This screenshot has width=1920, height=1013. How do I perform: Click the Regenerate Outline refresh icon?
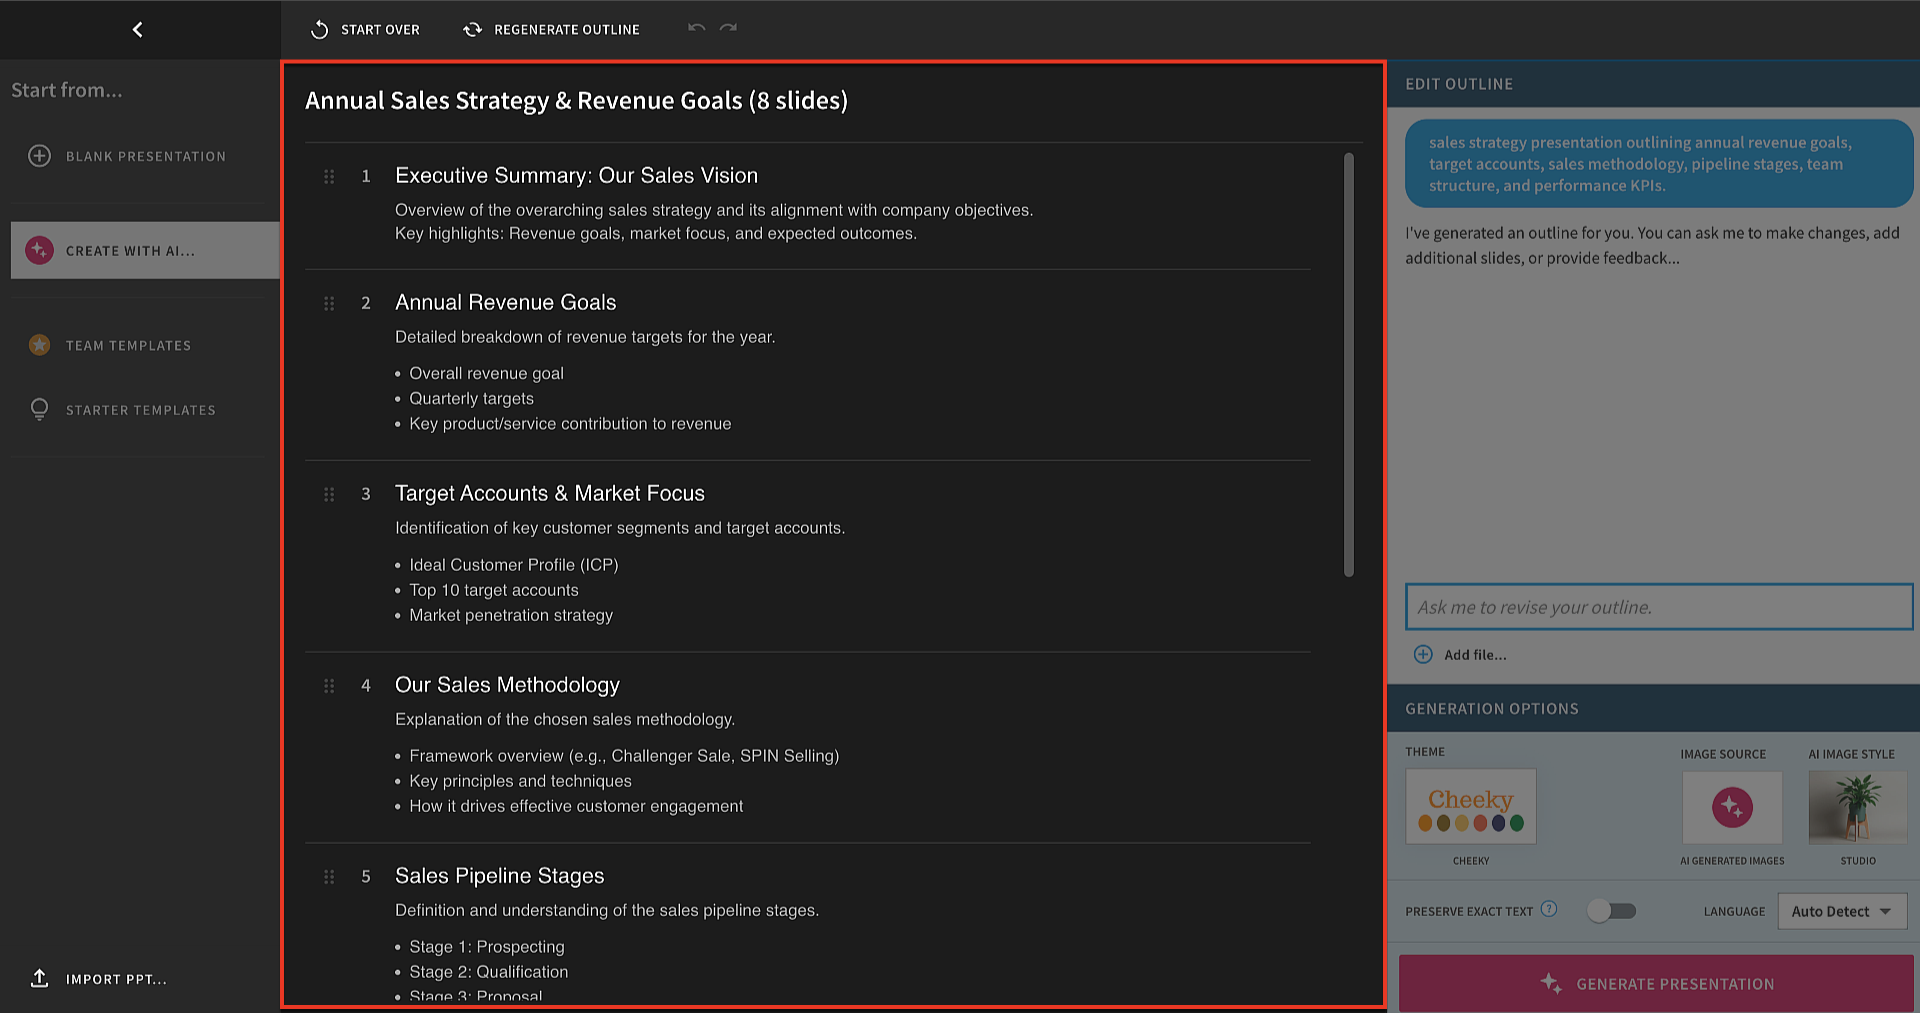[472, 30]
